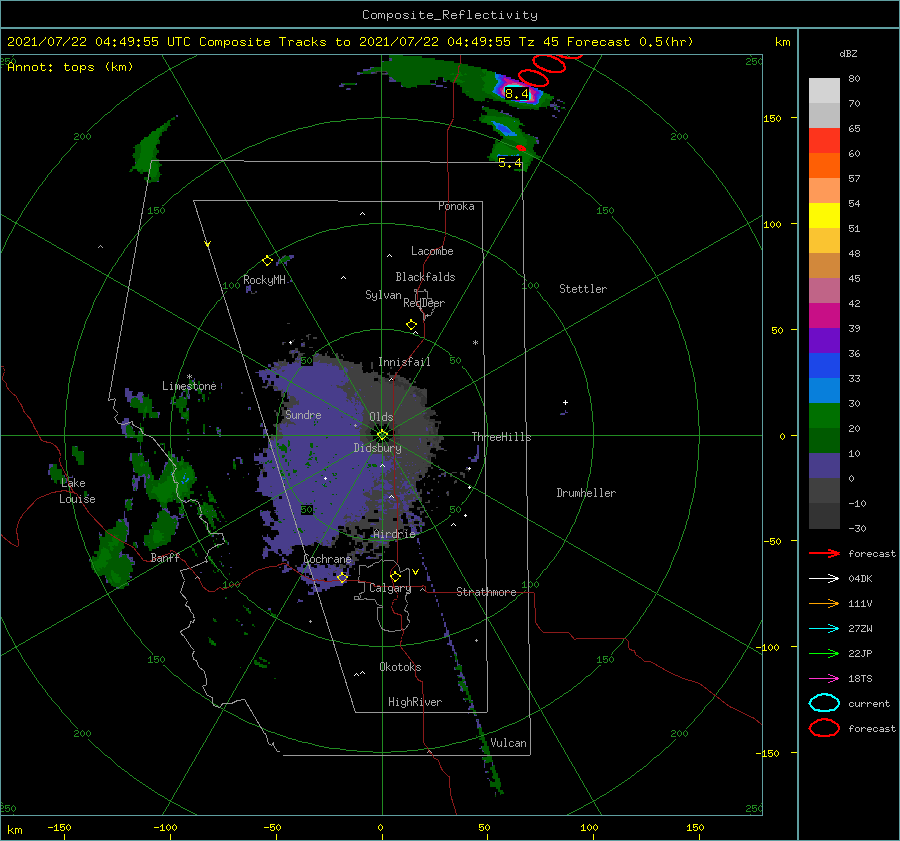This screenshot has height=841, width=900.
Task: Click the Drumheller label
Action: pyautogui.click(x=586, y=493)
